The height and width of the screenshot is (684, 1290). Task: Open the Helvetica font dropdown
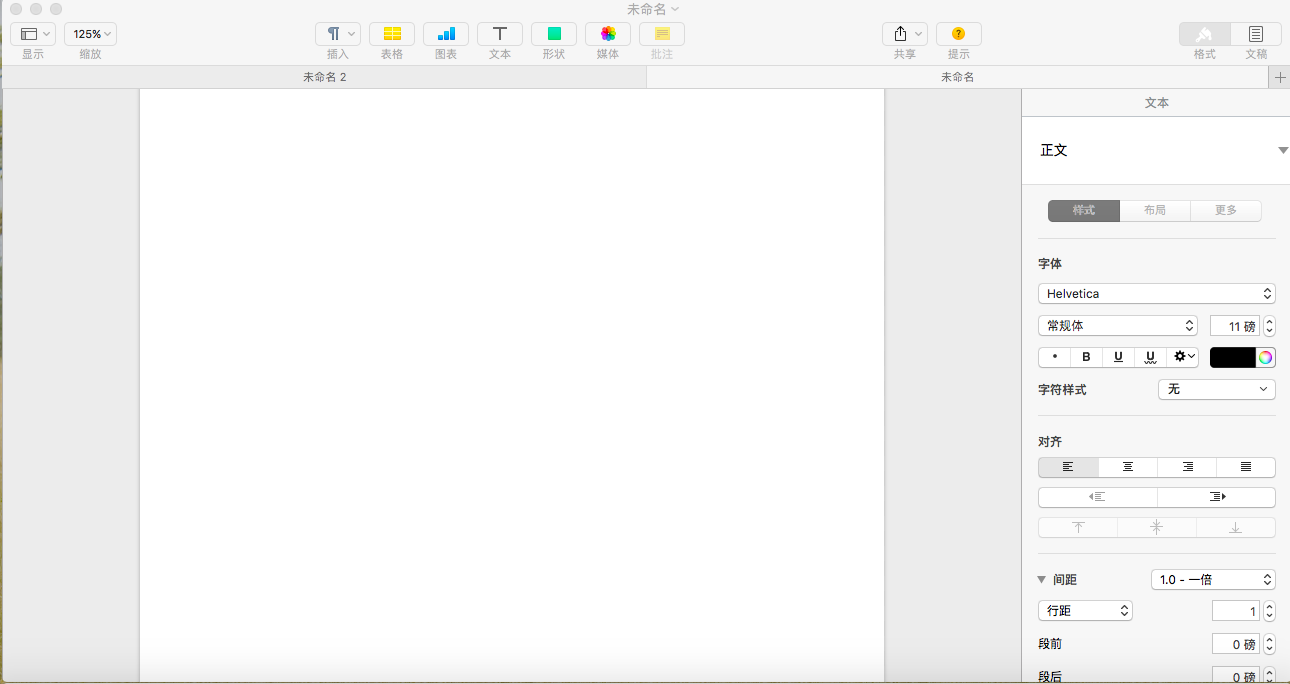[x=1157, y=294]
